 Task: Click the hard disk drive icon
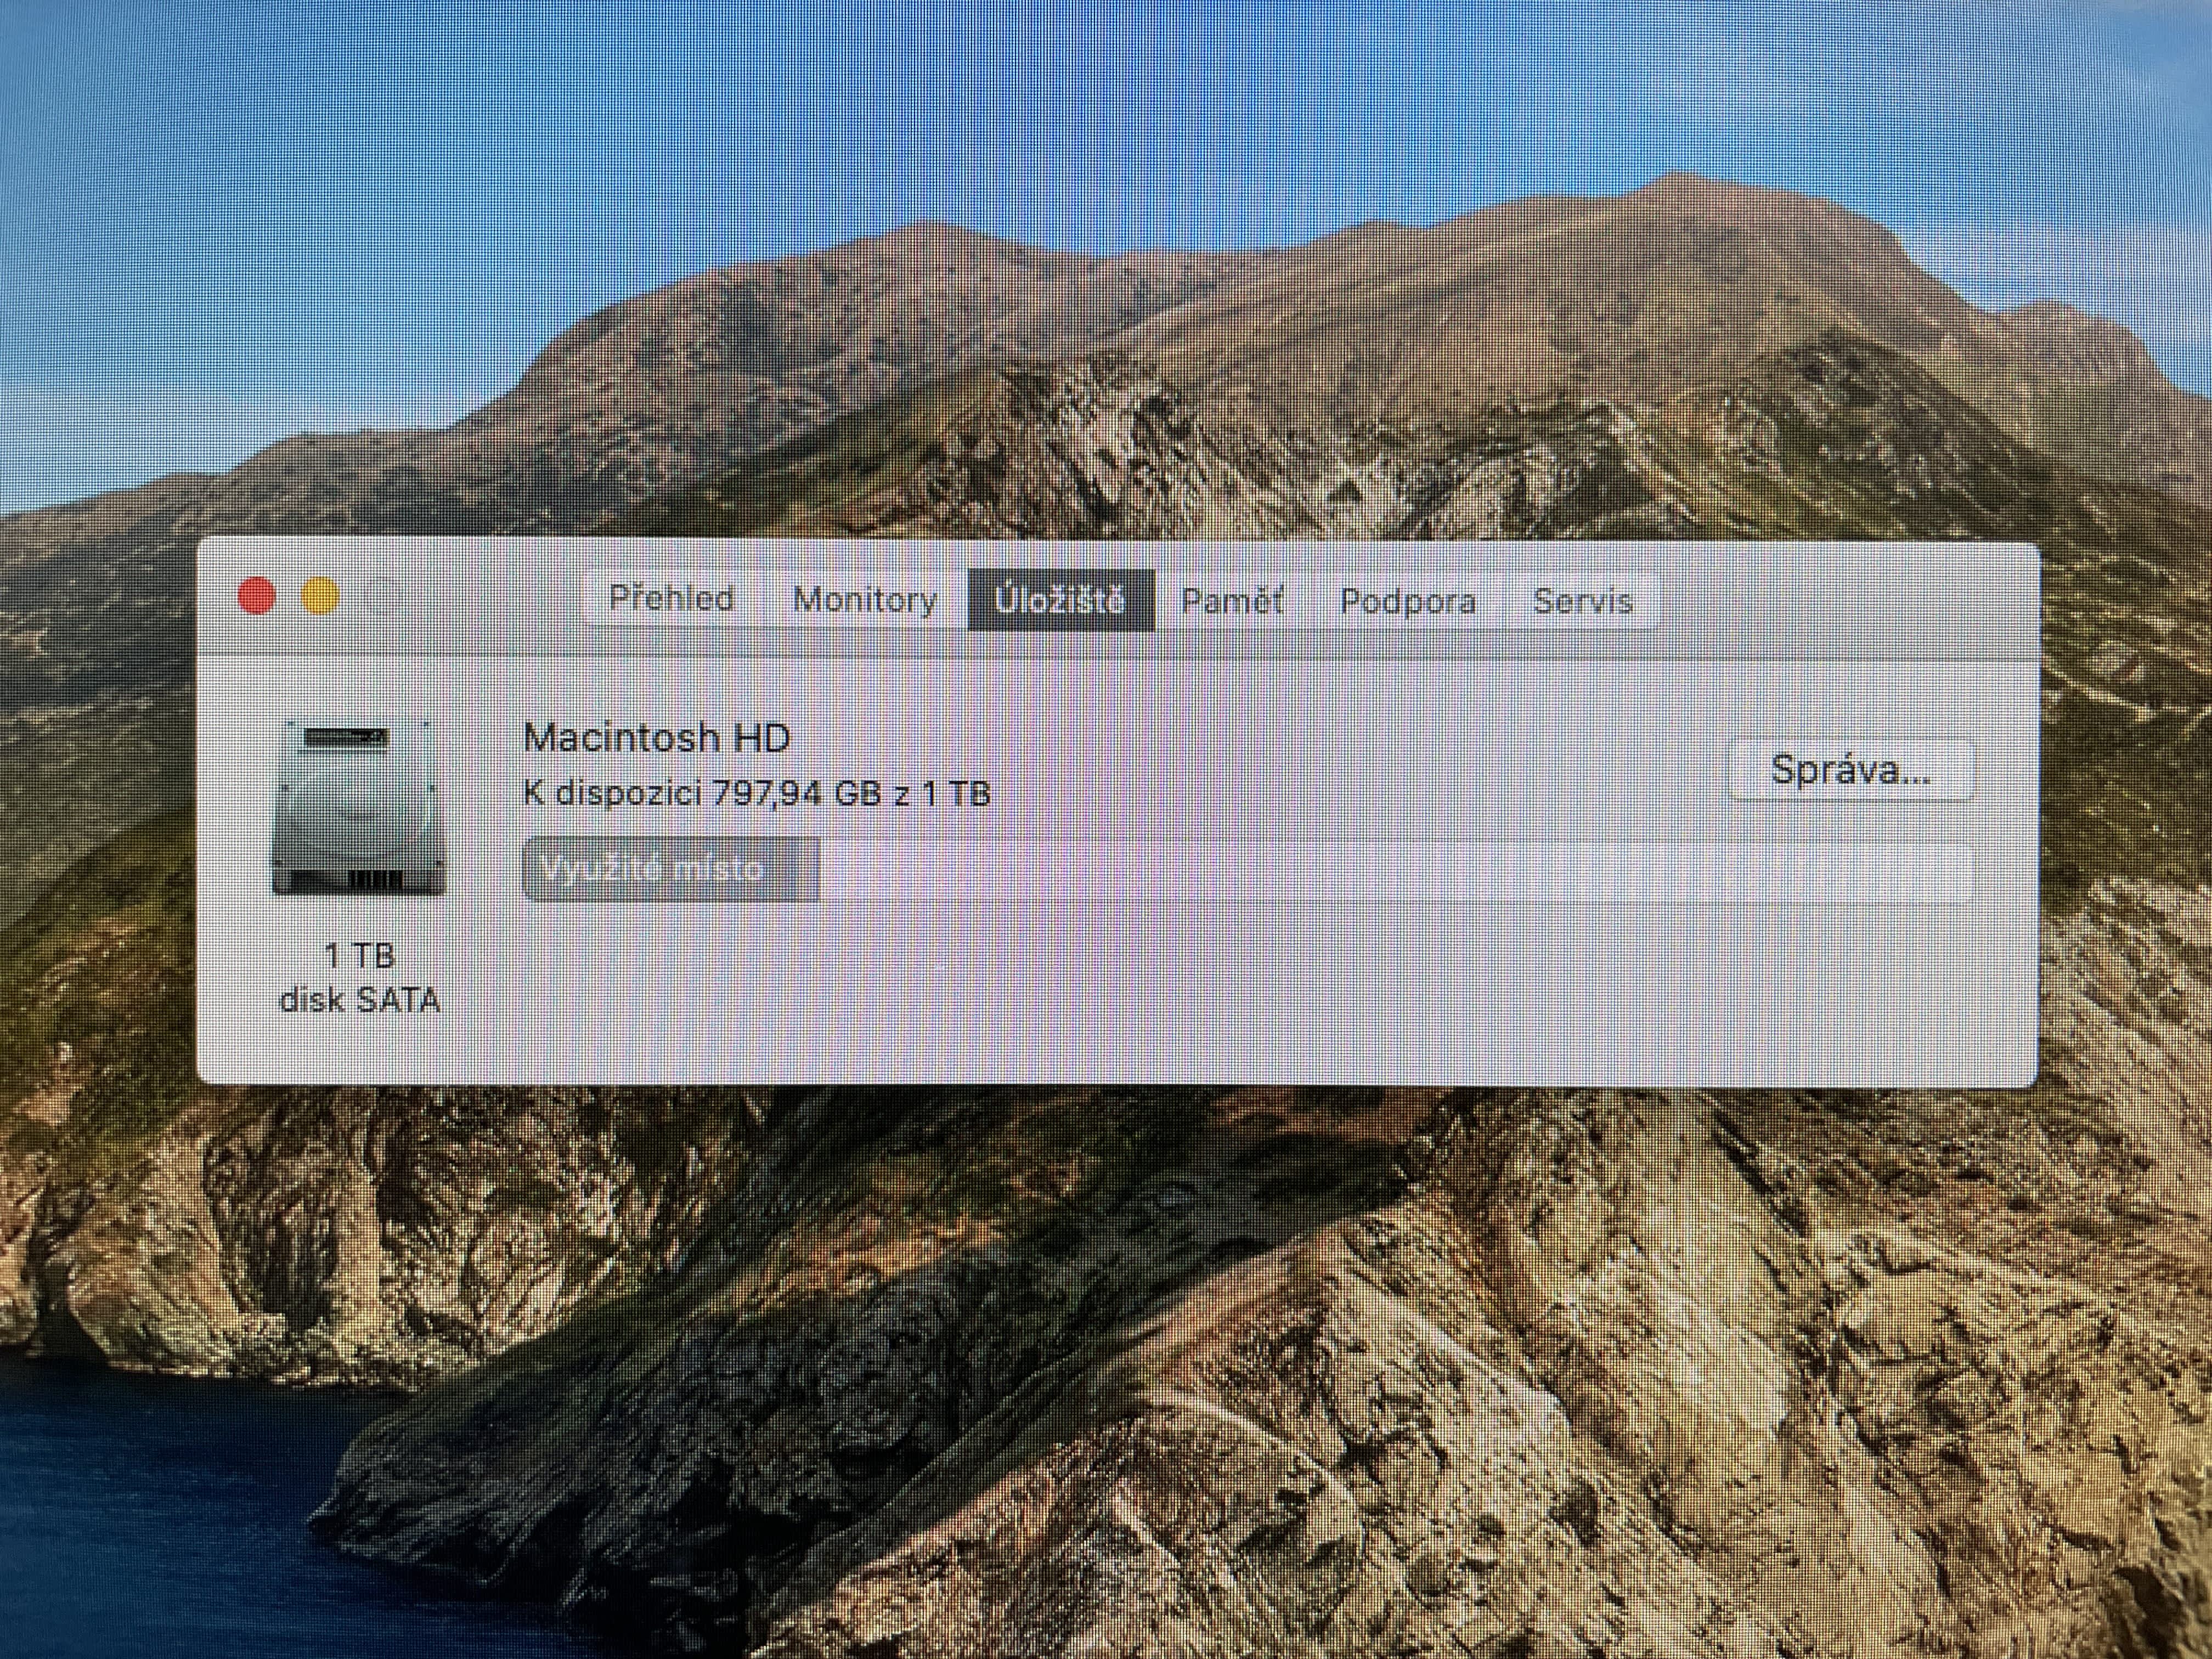pyautogui.click(x=359, y=807)
